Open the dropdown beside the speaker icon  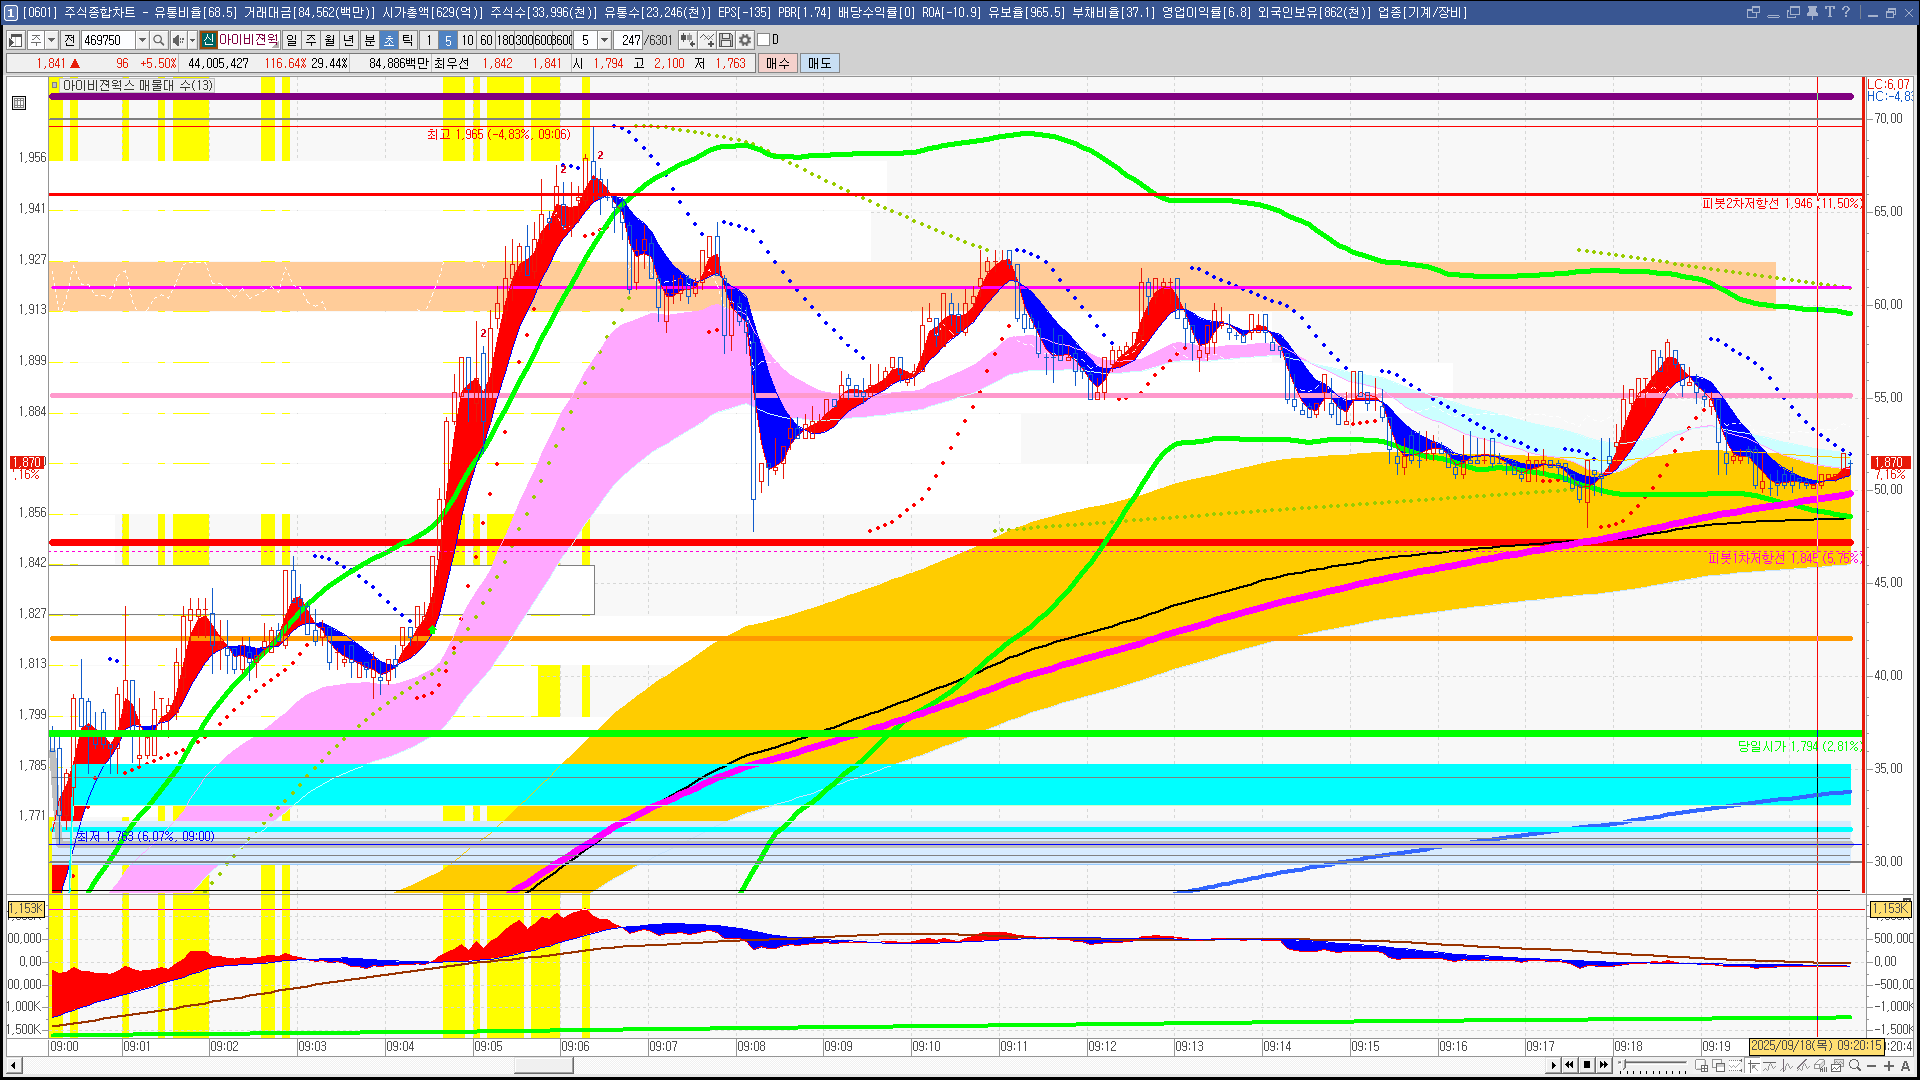click(192, 40)
